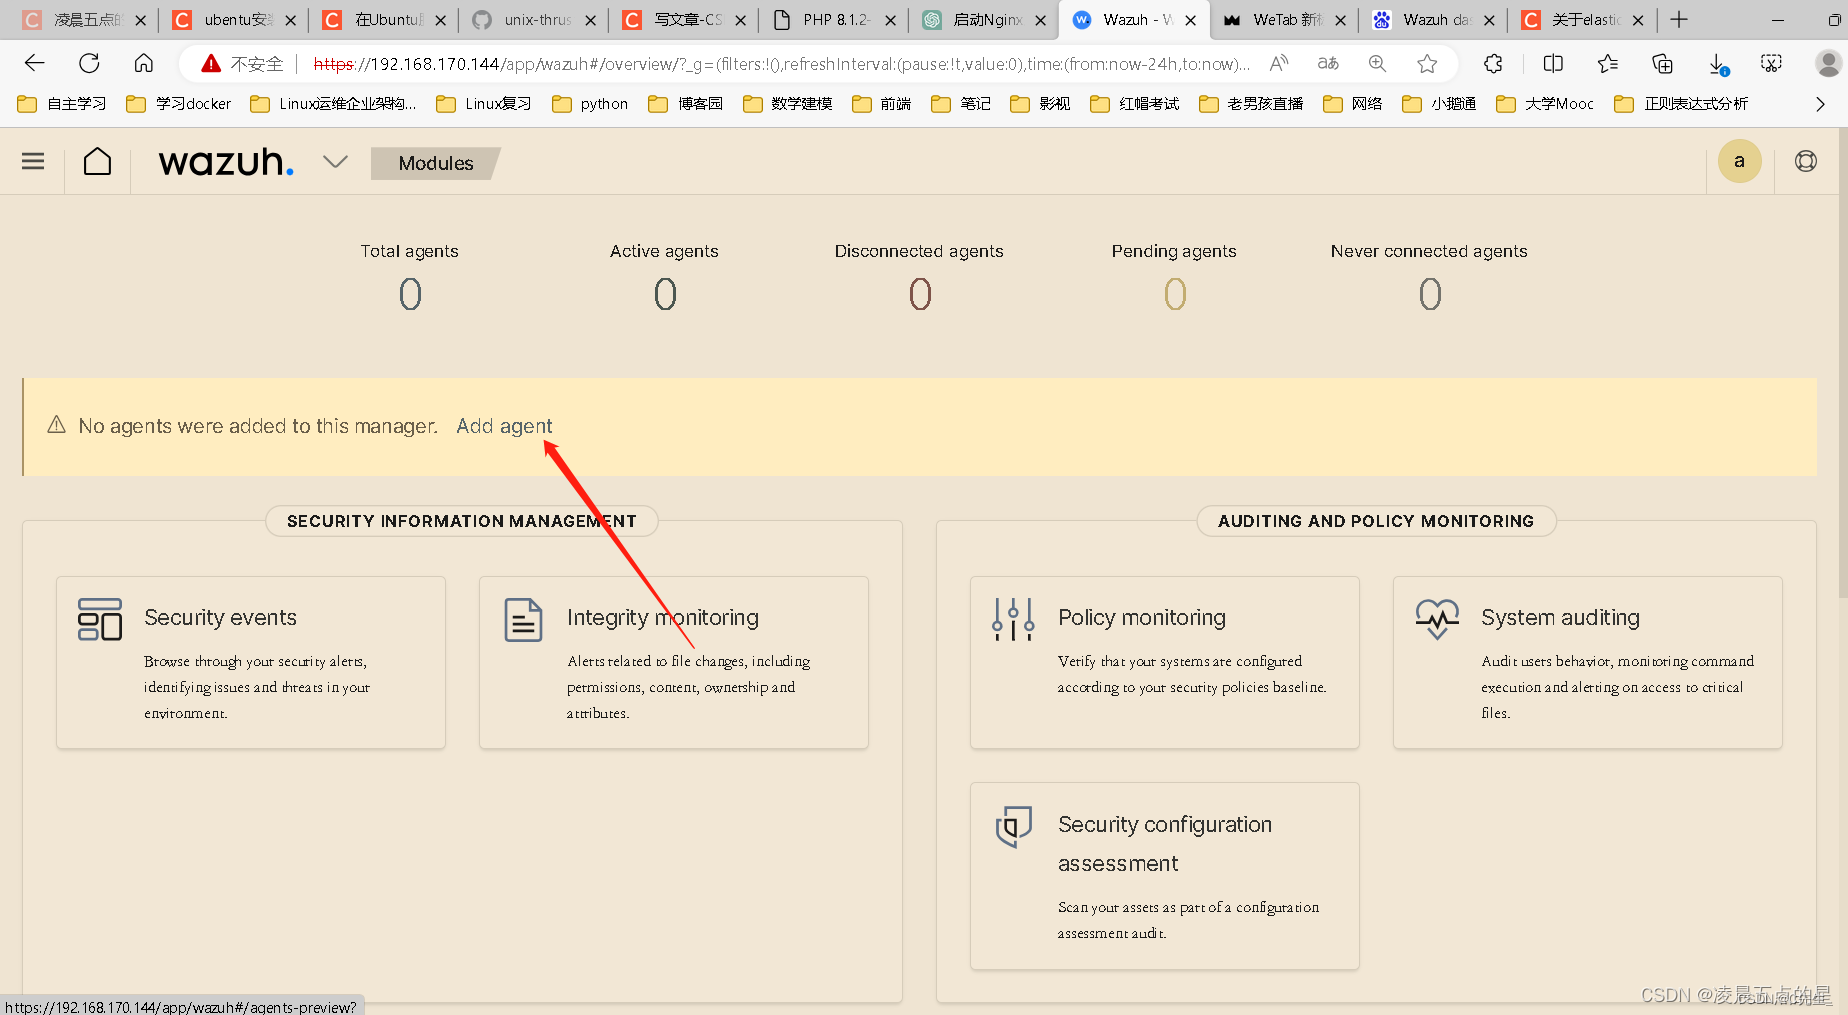The width and height of the screenshot is (1848, 1015).
Task: Open the browser extensions puzzle icon
Action: coord(1493,63)
